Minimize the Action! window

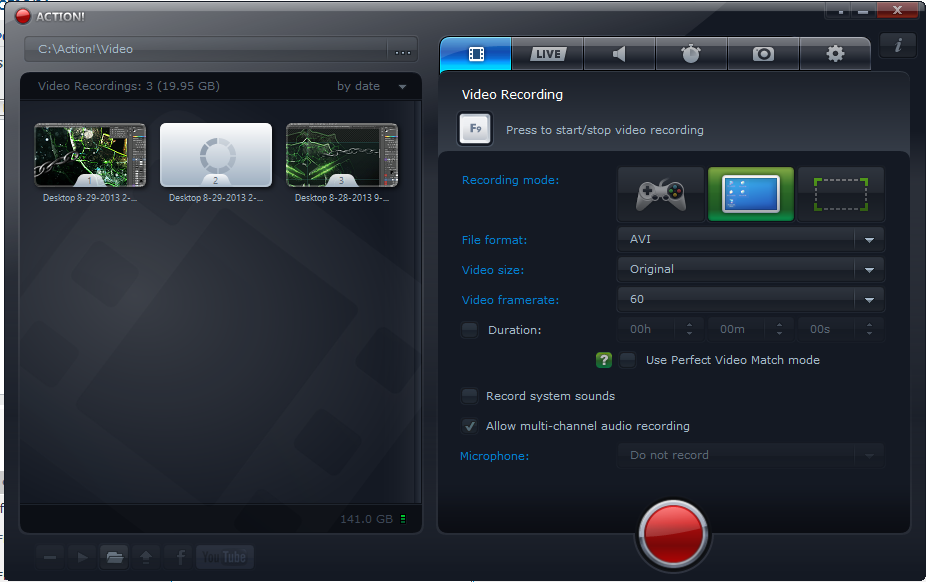863,11
